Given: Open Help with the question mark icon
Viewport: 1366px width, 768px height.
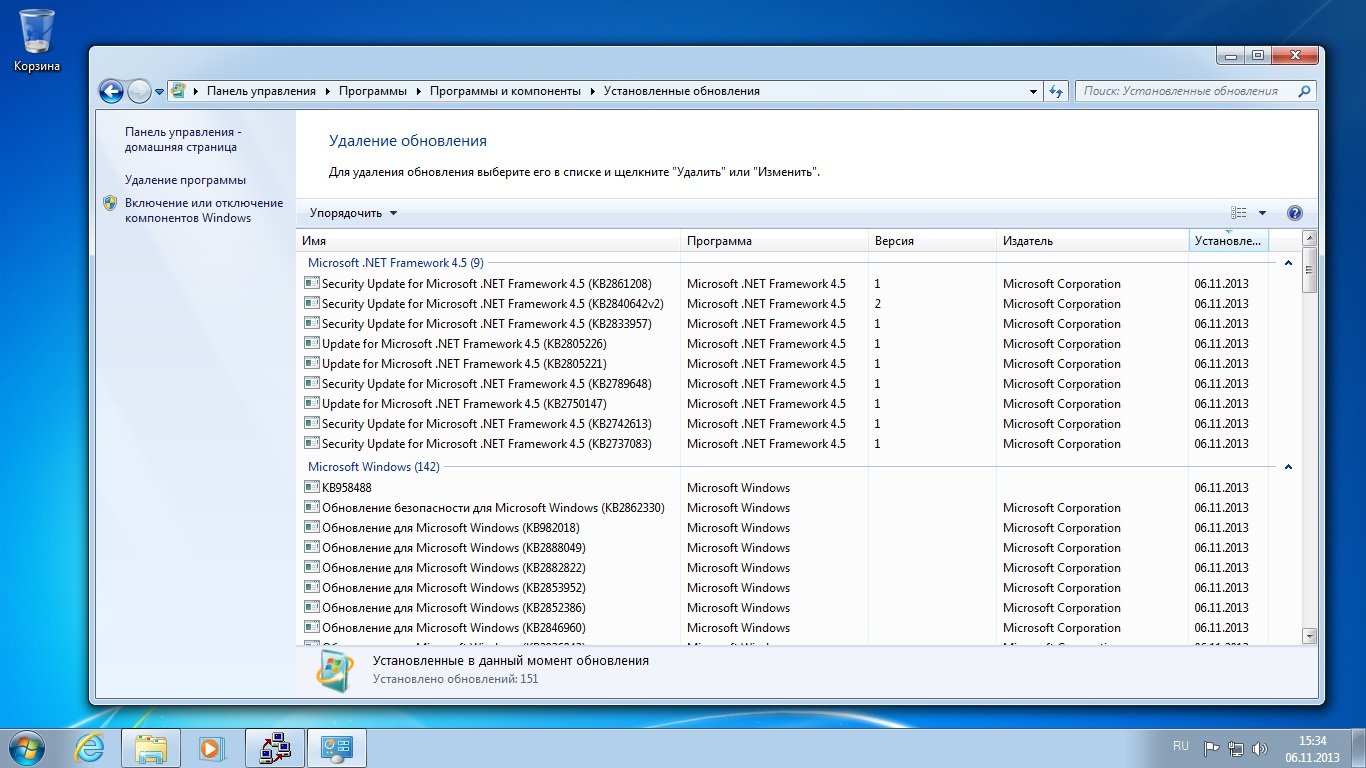Looking at the screenshot, I should tap(1295, 213).
